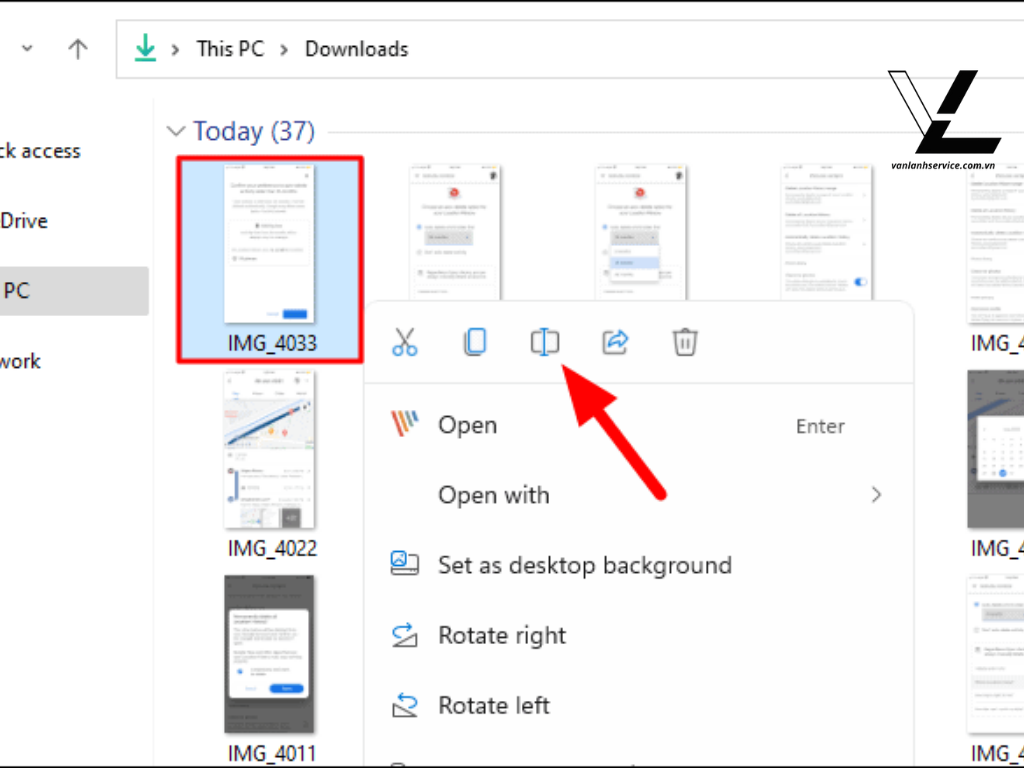Click the Set as desktop background icon
The height and width of the screenshot is (768, 1024).
click(404, 563)
